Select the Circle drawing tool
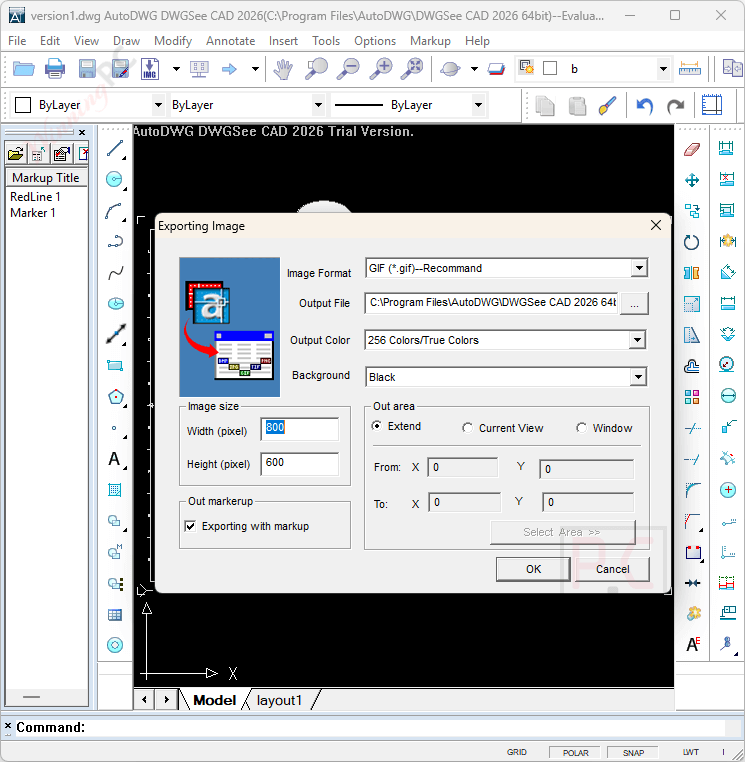 pos(114,180)
